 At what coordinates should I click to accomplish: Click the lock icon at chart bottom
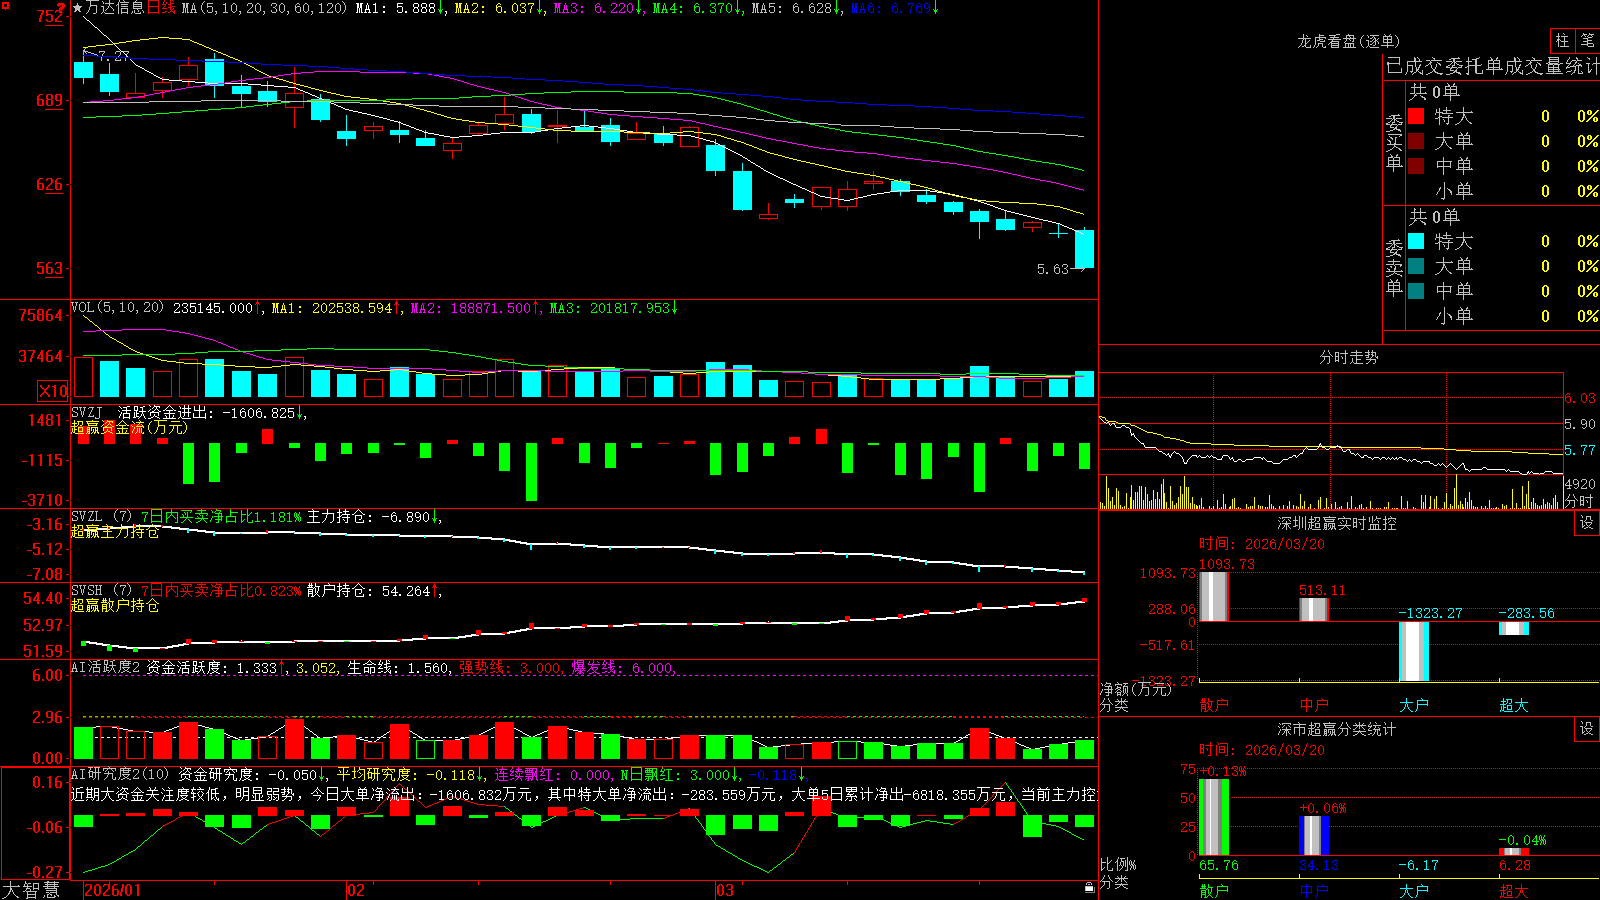coord(1090,887)
